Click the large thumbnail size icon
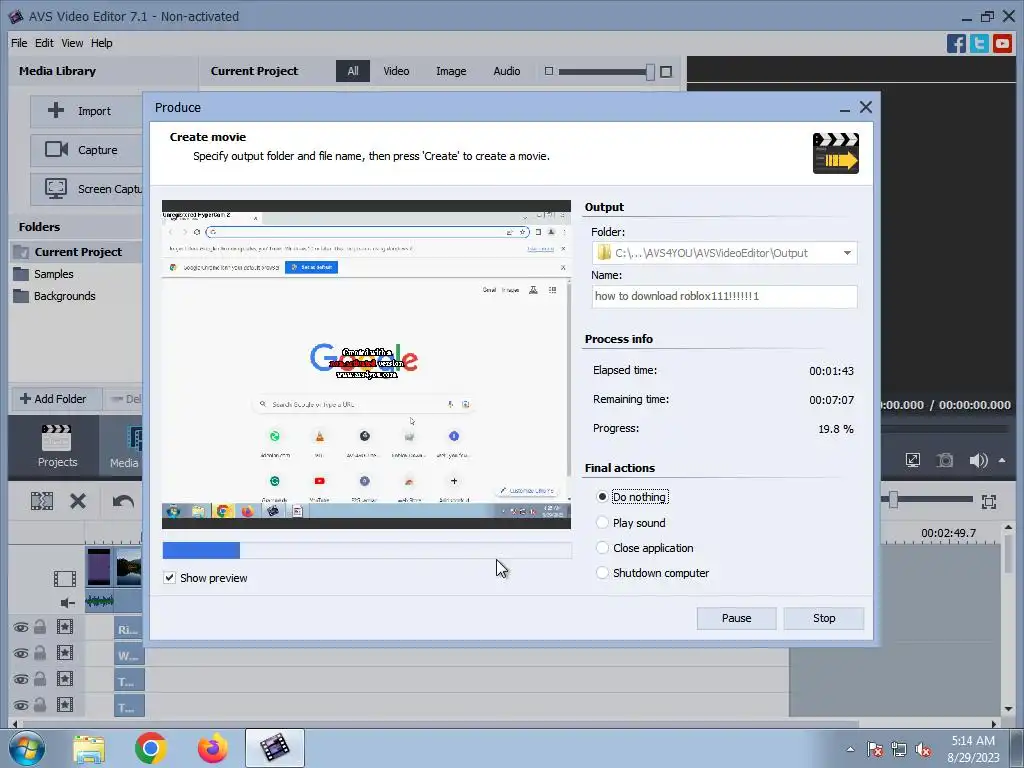The height and width of the screenshot is (768, 1024). pos(665,71)
